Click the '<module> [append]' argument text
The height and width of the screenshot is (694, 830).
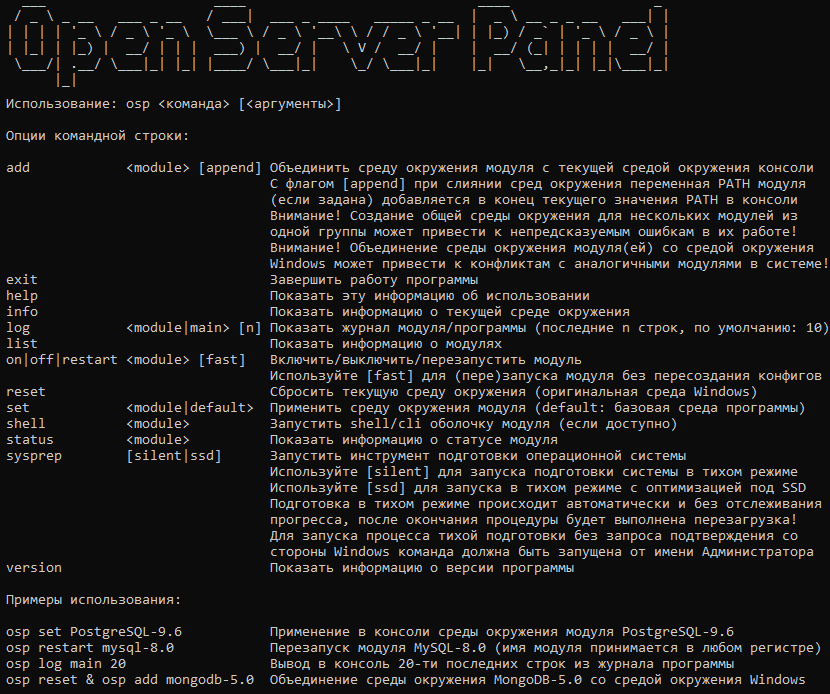(194, 168)
